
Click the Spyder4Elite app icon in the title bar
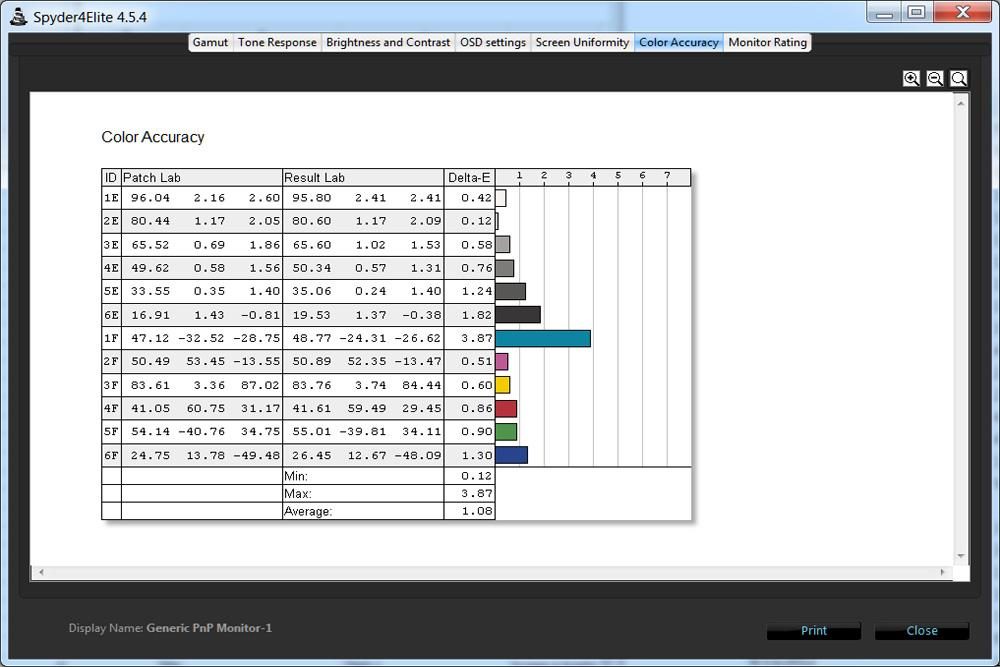click(18, 17)
